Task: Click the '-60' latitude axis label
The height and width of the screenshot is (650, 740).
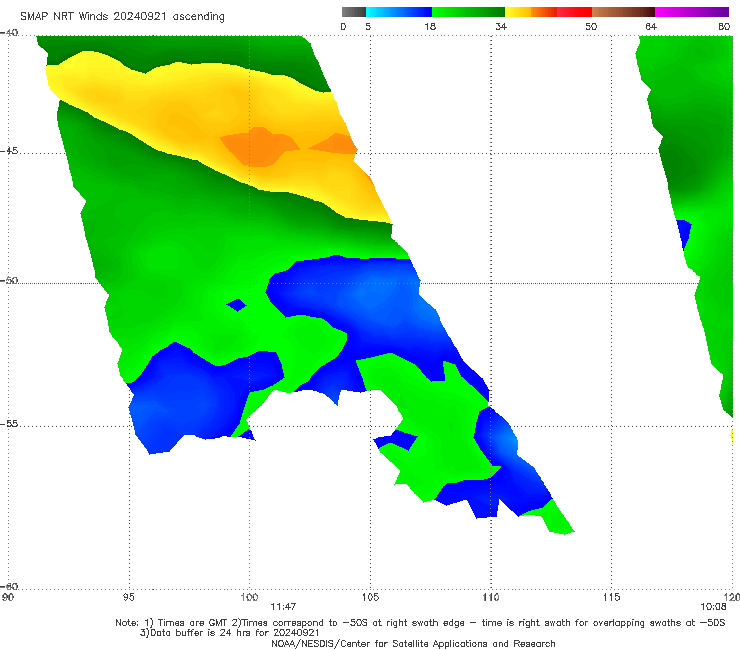Action: pyautogui.click(x=9, y=586)
